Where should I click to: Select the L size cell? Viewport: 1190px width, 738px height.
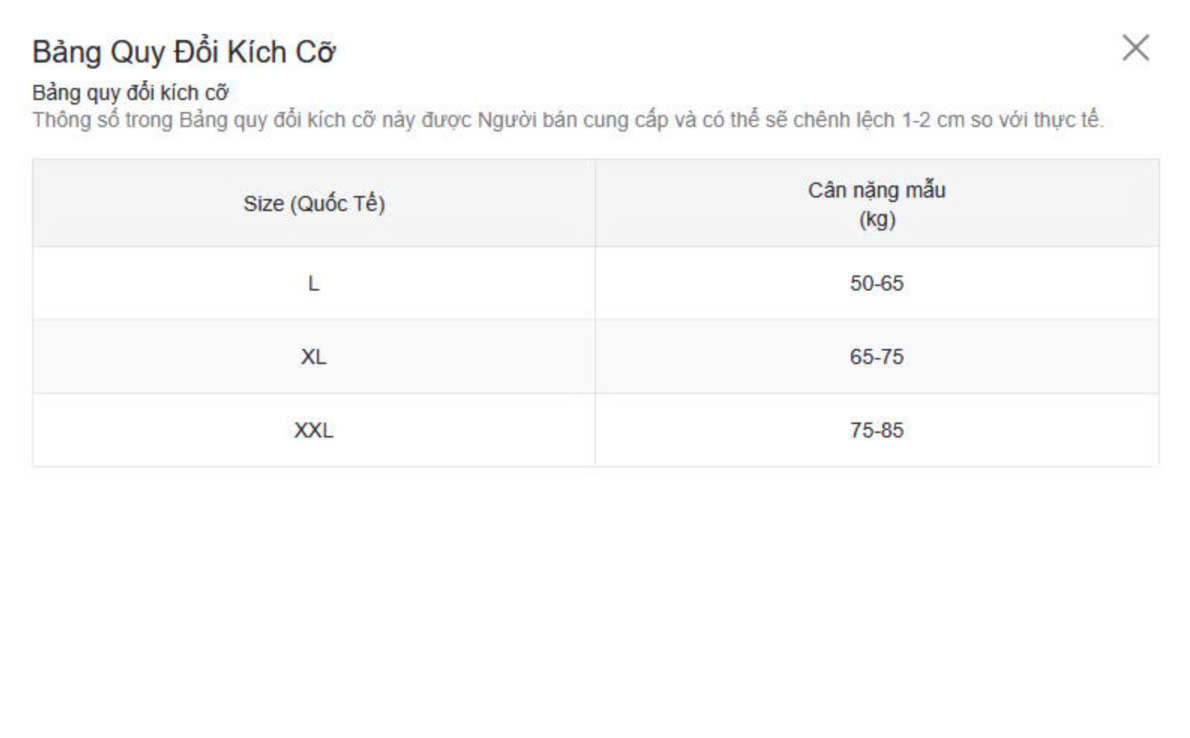tap(314, 284)
